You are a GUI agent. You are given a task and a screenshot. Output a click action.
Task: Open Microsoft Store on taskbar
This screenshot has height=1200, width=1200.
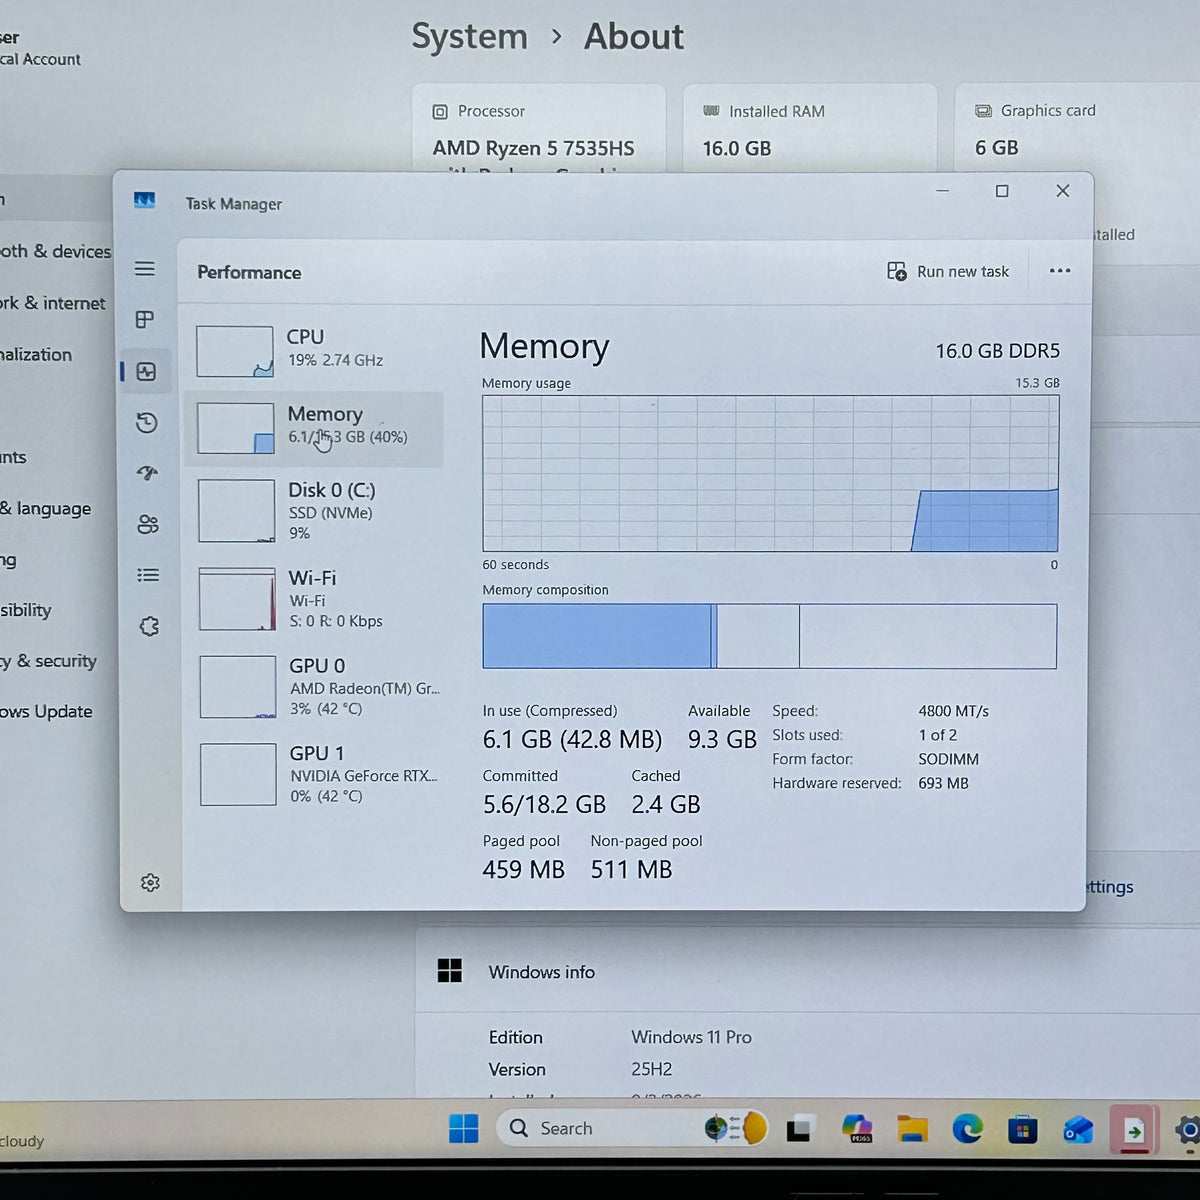[1021, 1130]
